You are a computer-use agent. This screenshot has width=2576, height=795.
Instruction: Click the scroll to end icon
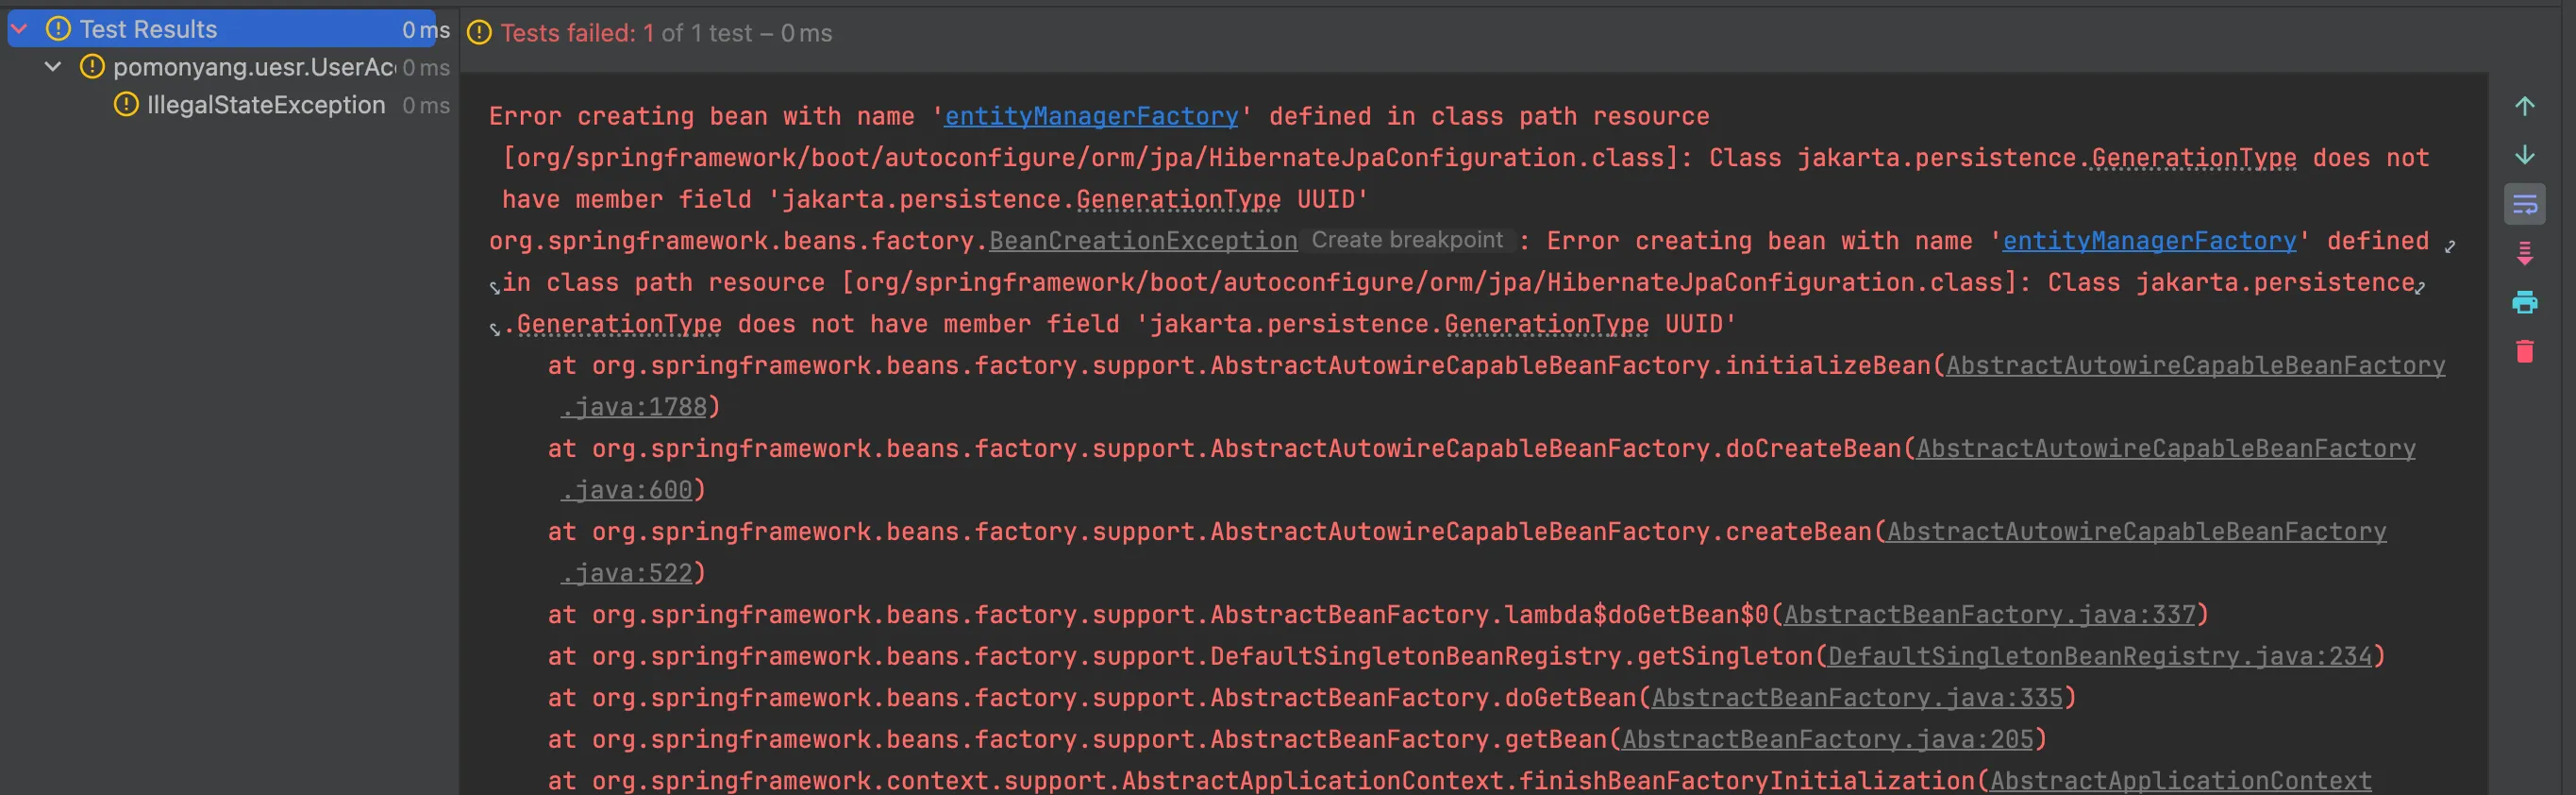click(2524, 253)
